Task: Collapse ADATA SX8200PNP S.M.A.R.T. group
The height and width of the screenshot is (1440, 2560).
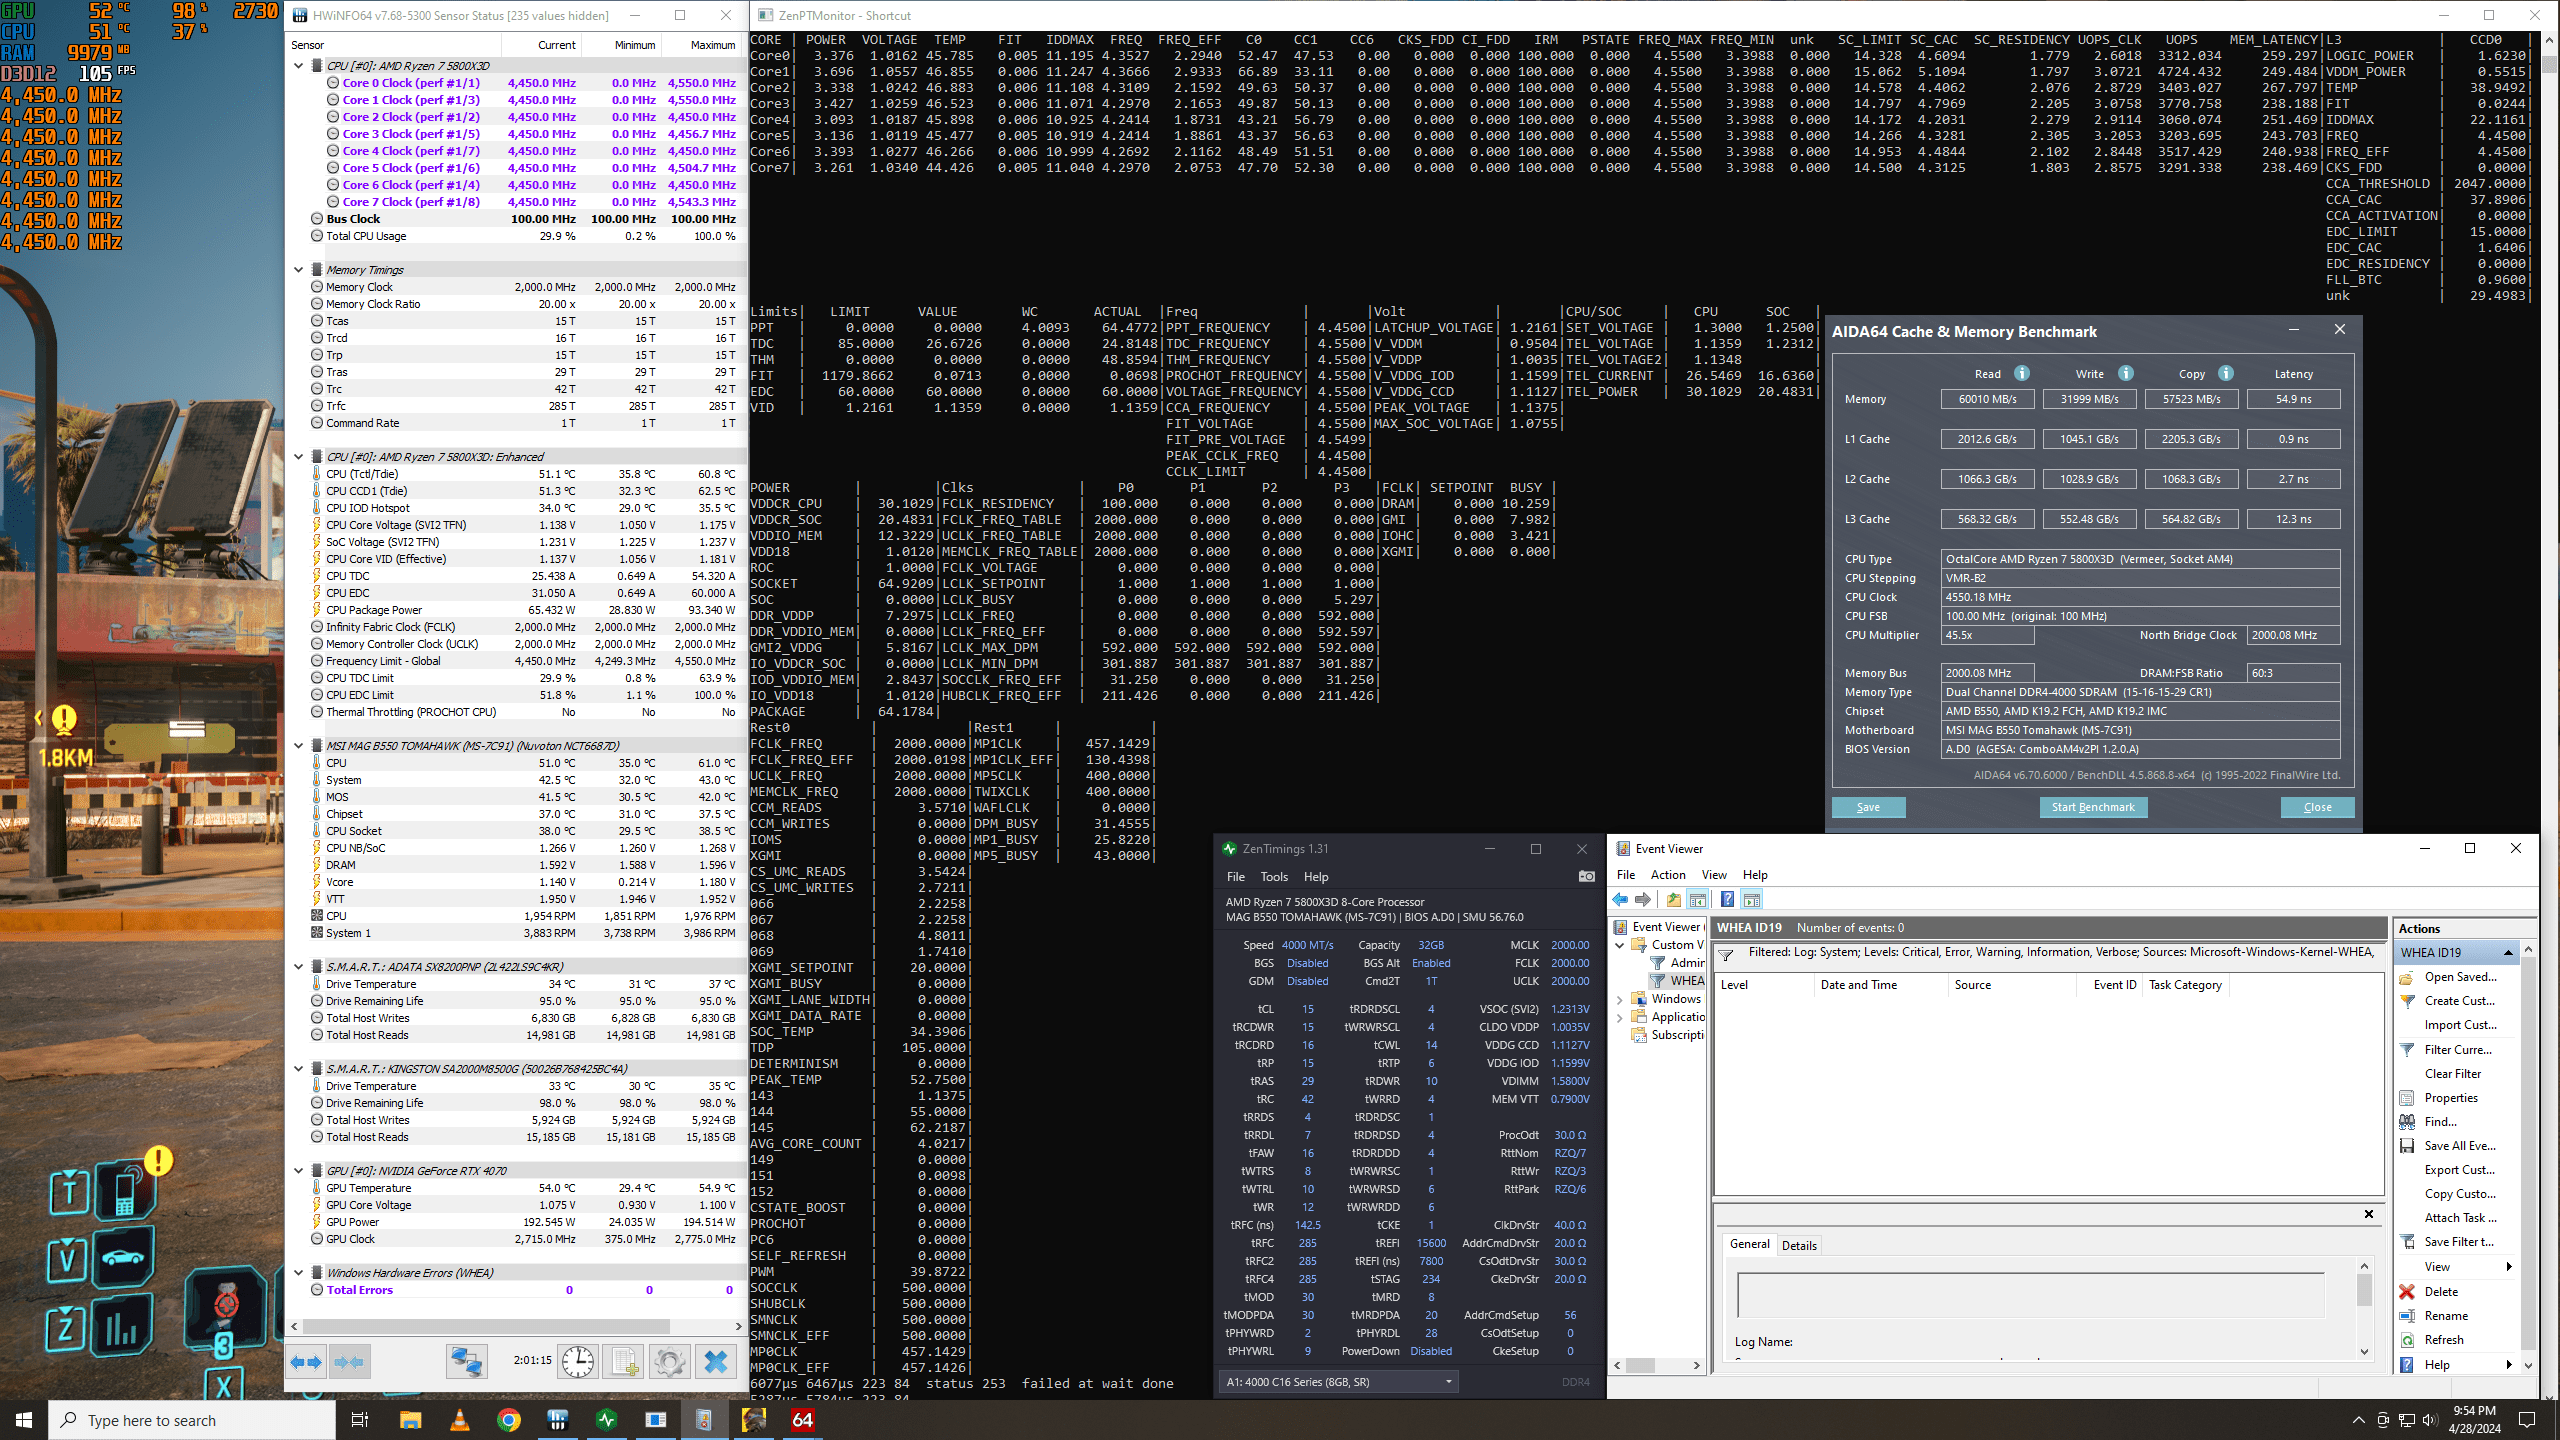Action: coord(298,967)
